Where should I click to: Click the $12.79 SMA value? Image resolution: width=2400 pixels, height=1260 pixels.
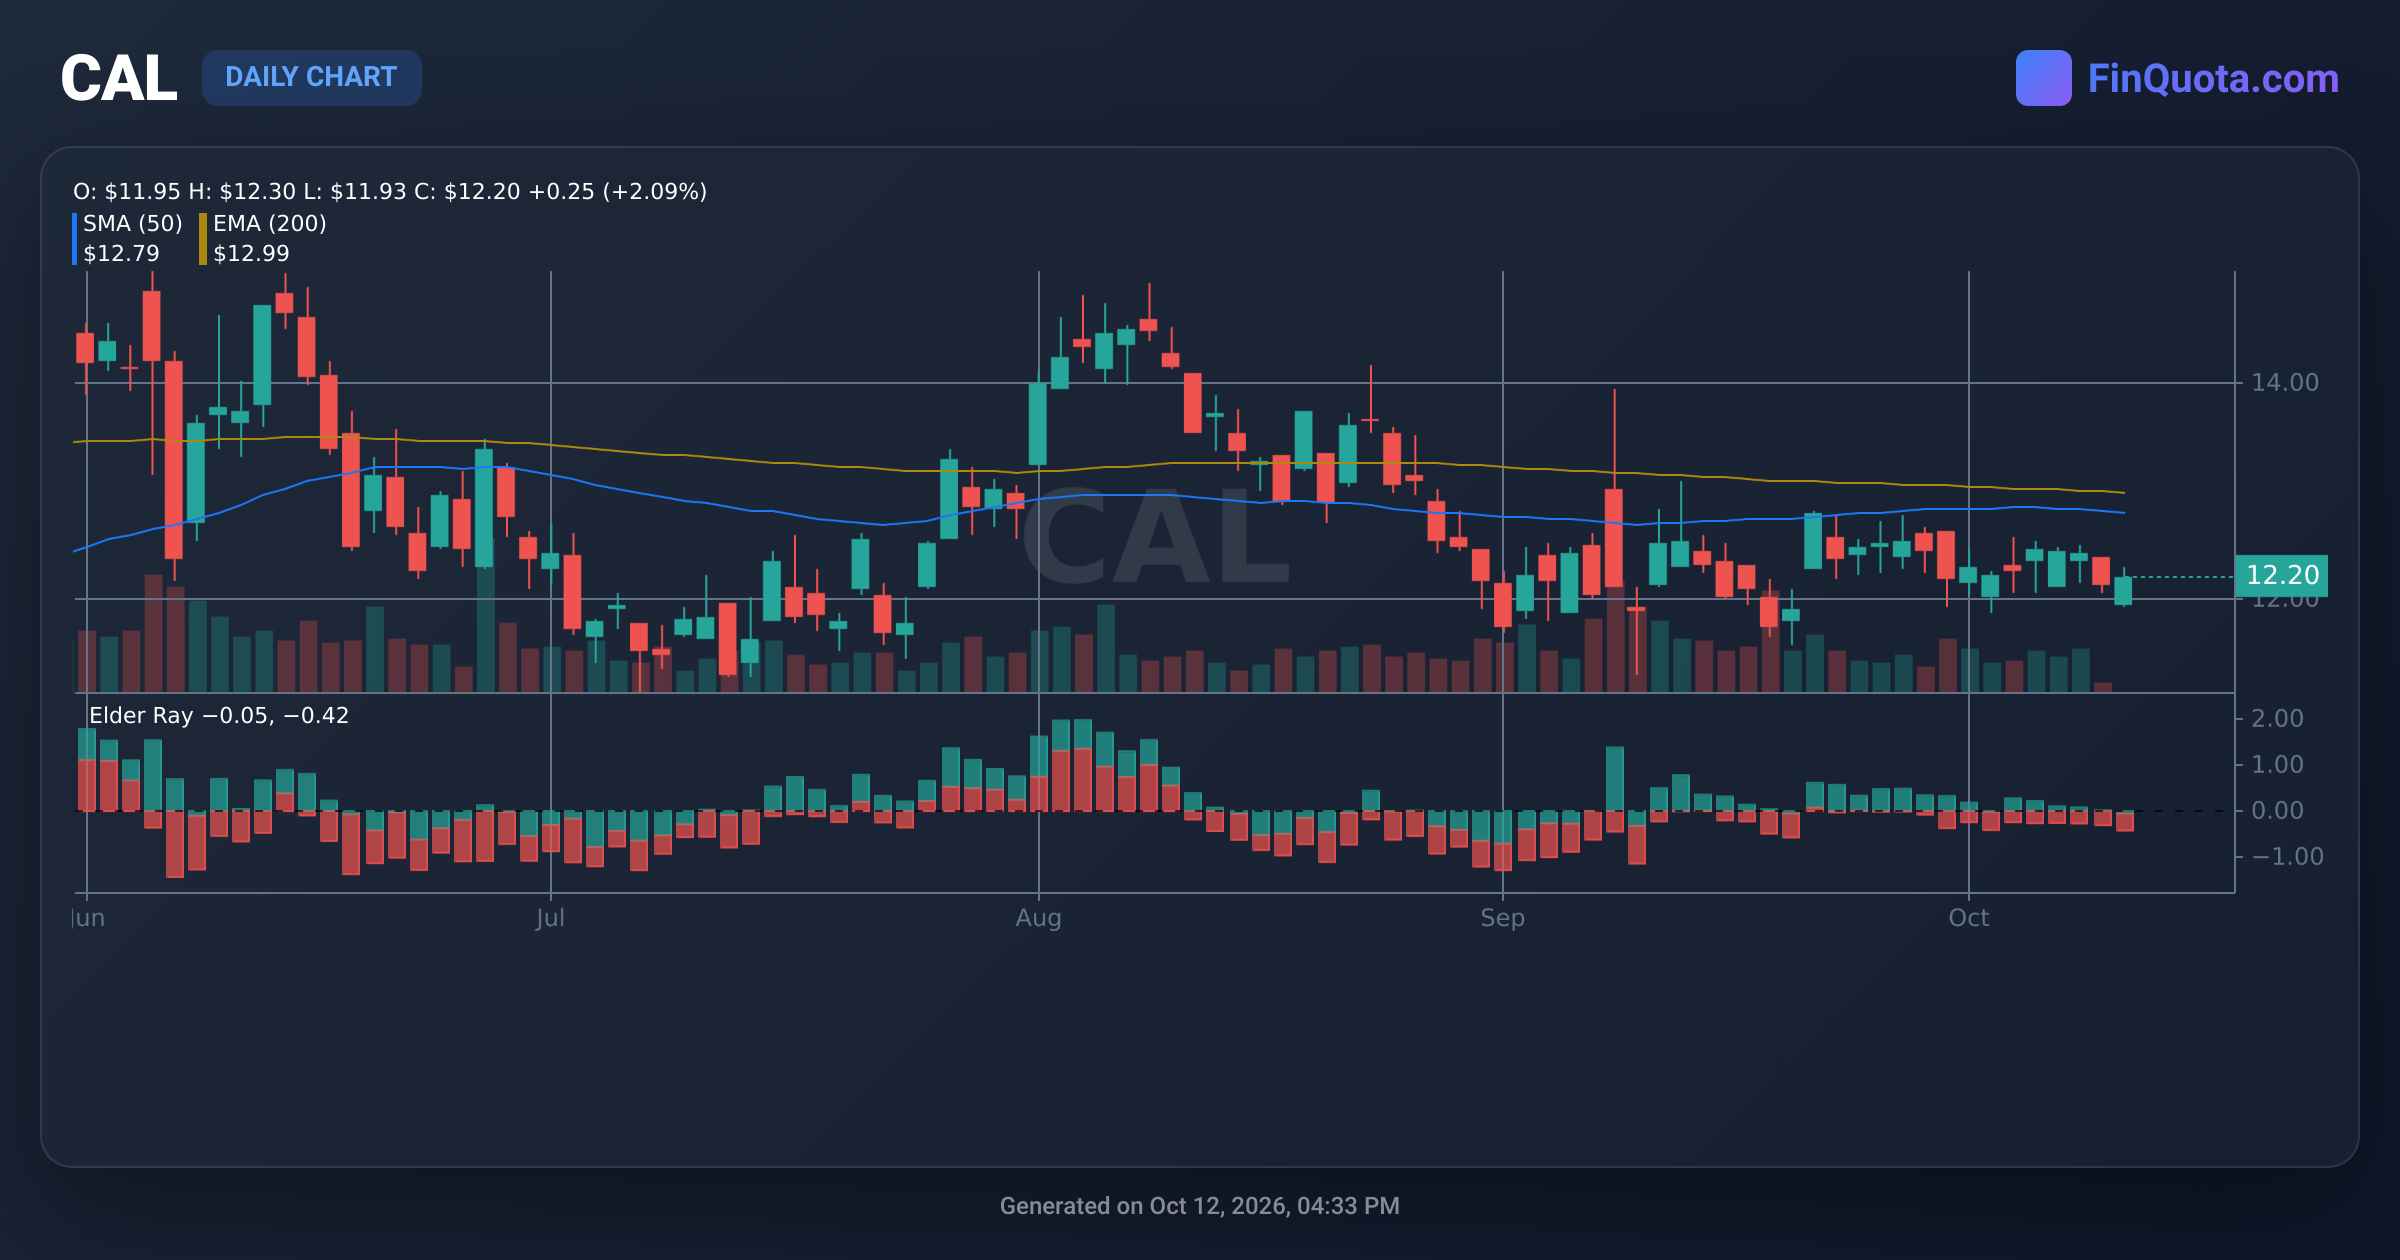pyautogui.click(x=121, y=253)
